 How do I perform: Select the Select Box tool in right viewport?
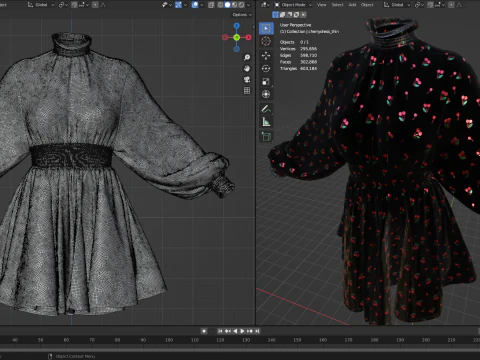pos(266,28)
